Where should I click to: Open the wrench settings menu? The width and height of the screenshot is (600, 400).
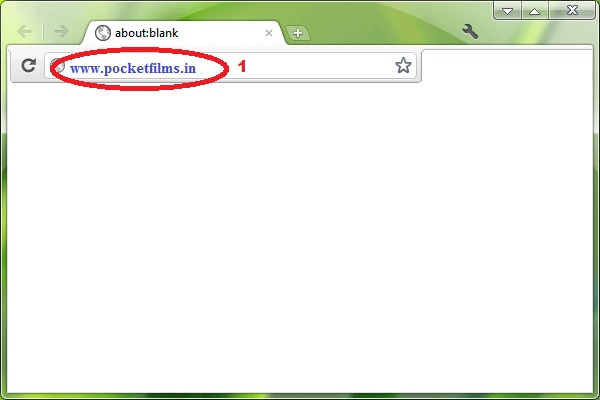[470, 31]
